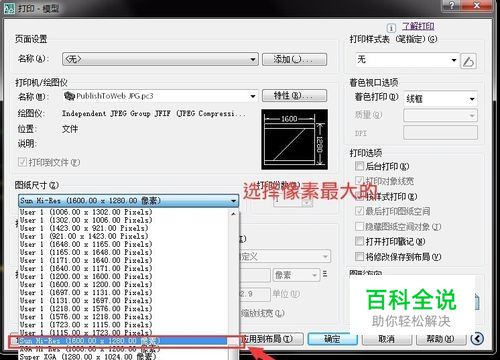Toggle the 按样式打印 checkbox
The image size is (500, 360).
point(359,196)
